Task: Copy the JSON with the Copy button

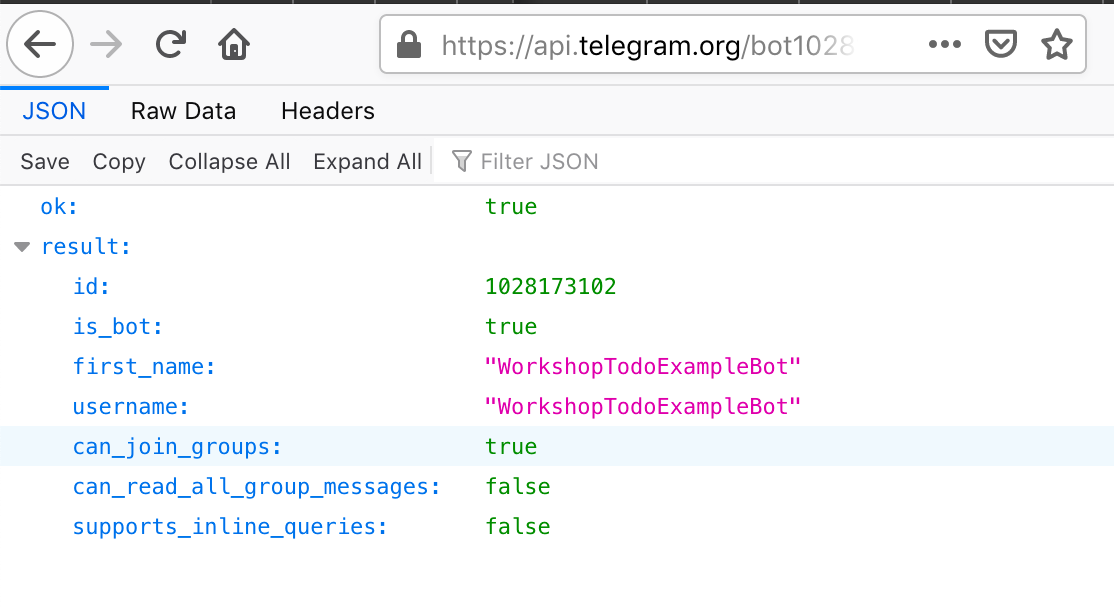Action: (x=119, y=162)
